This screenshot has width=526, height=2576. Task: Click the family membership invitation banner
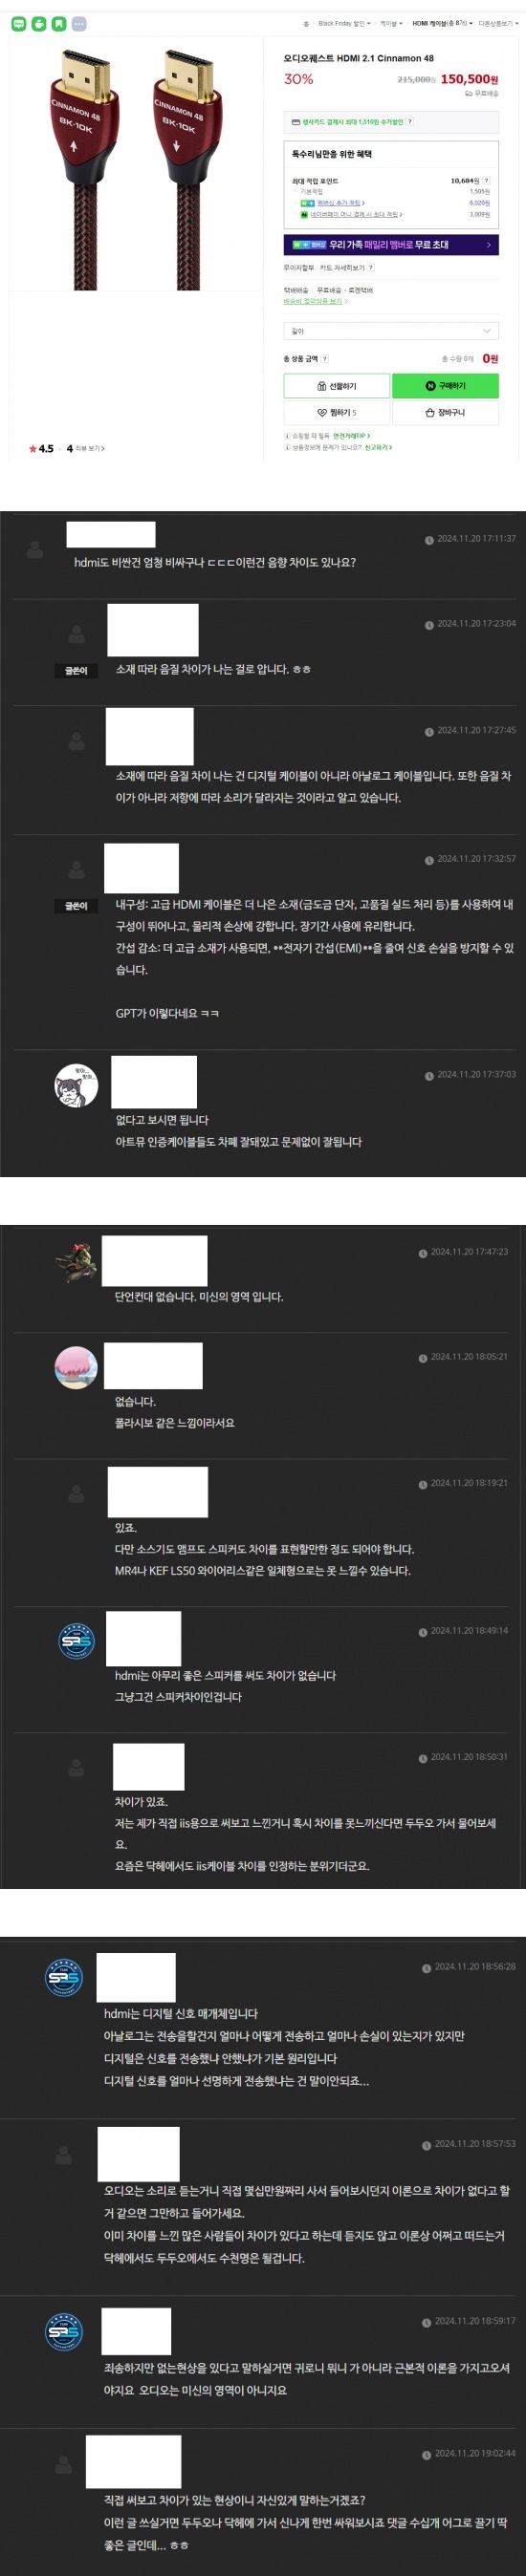pos(391,245)
